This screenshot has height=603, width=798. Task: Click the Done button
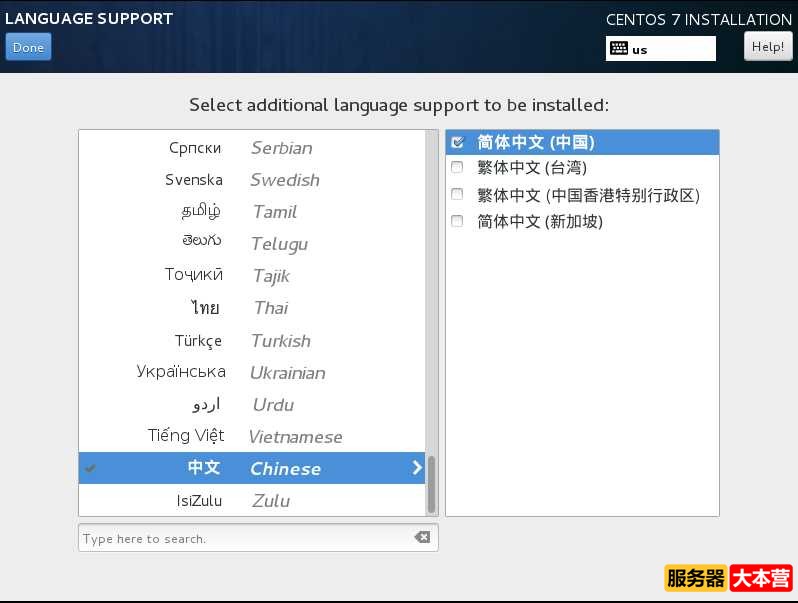click(28, 47)
